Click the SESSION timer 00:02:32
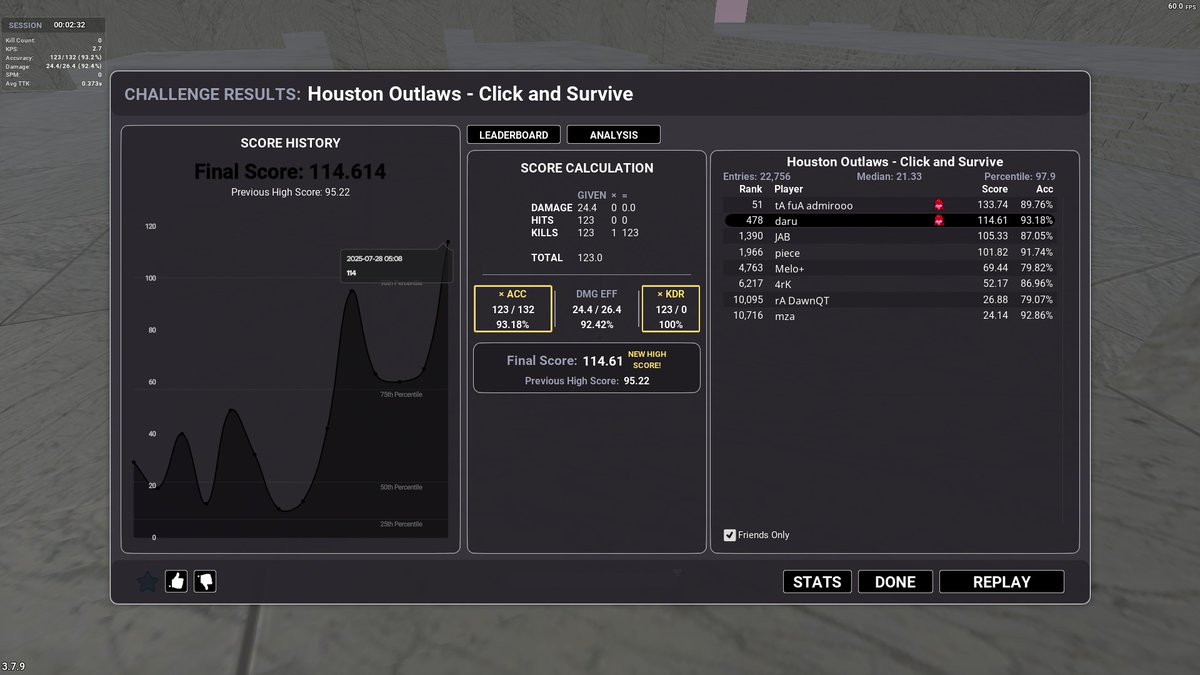Screen dimensions: 1200x675 (x=69, y=24)
